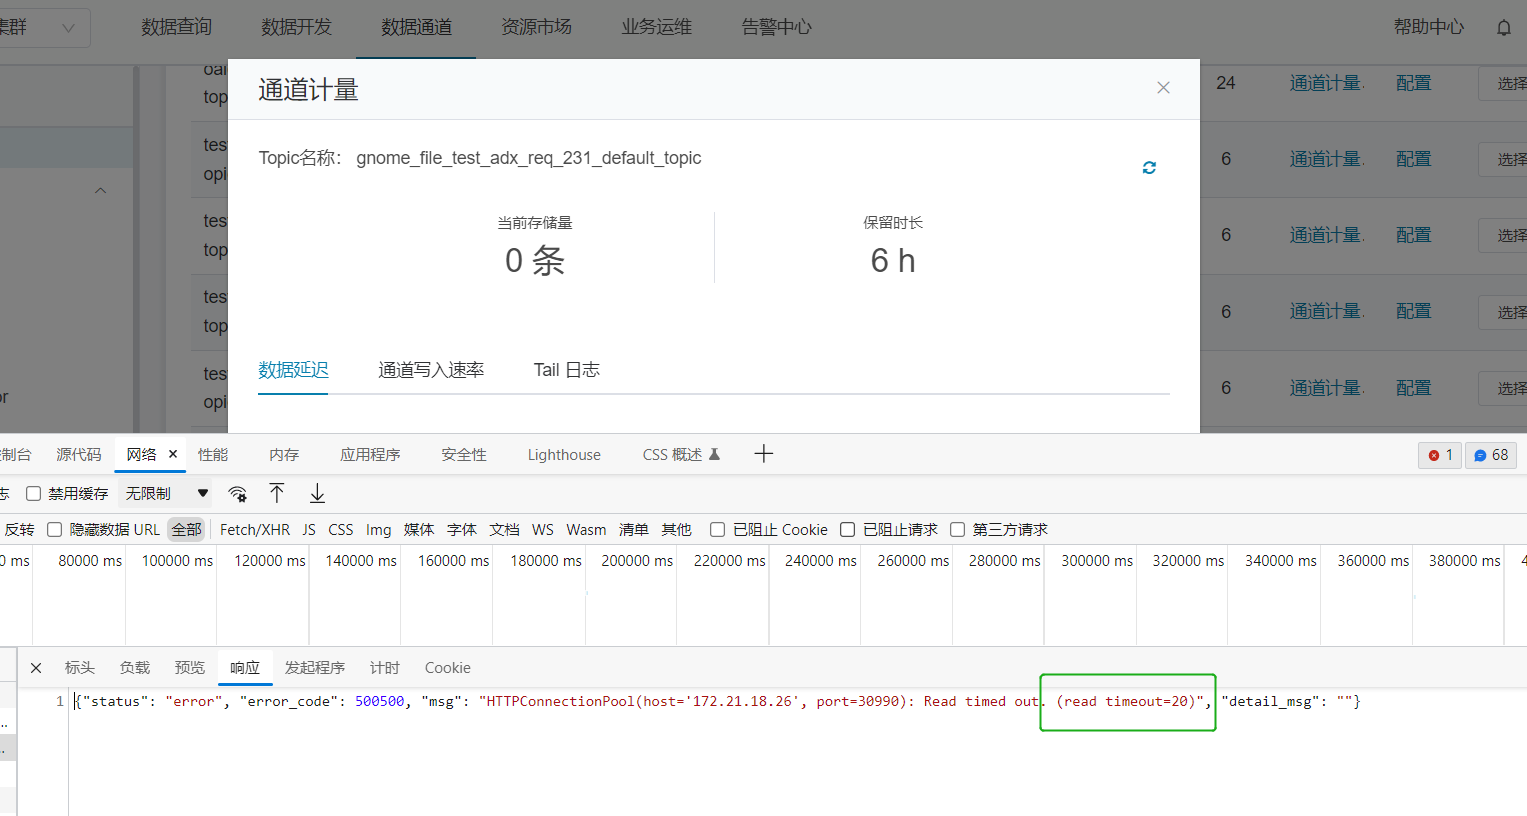Close the 网络 DevTools tab

pos(173,454)
